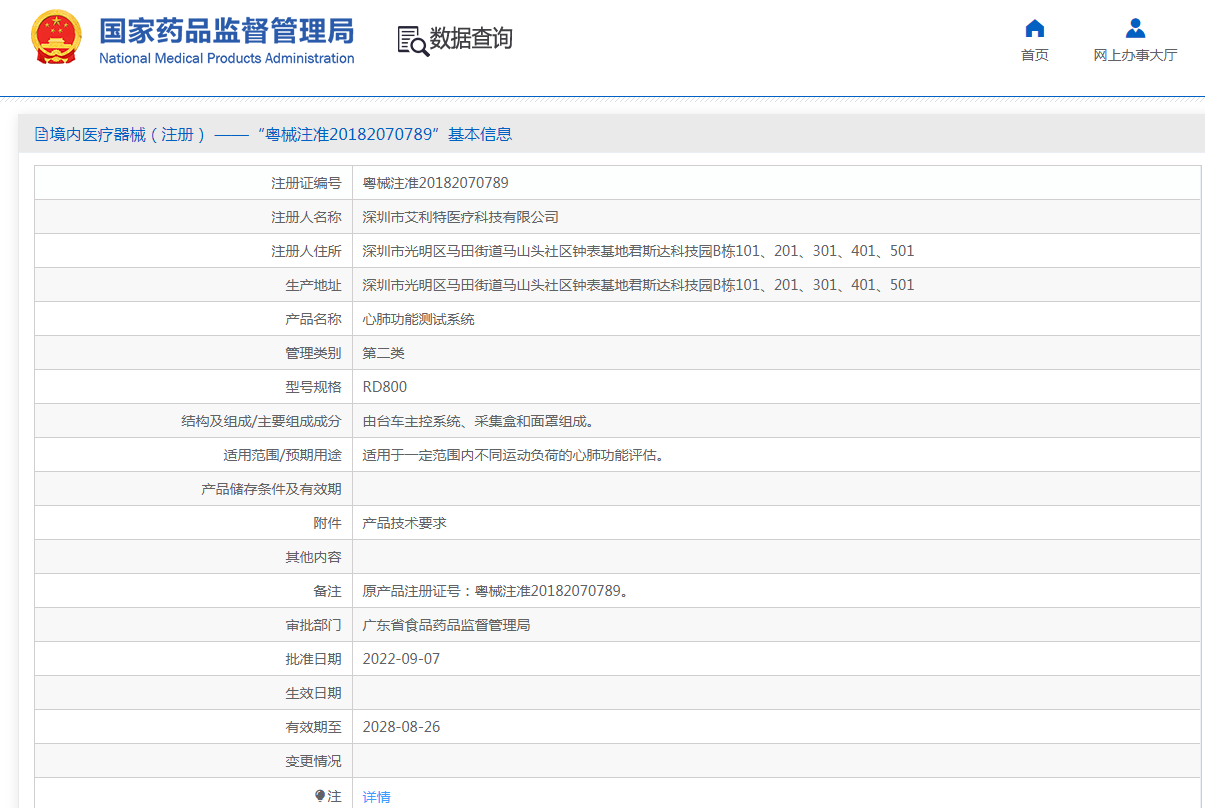
Task: Click the National Medical Products Administration text
Action: pyautogui.click(x=226, y=58)
